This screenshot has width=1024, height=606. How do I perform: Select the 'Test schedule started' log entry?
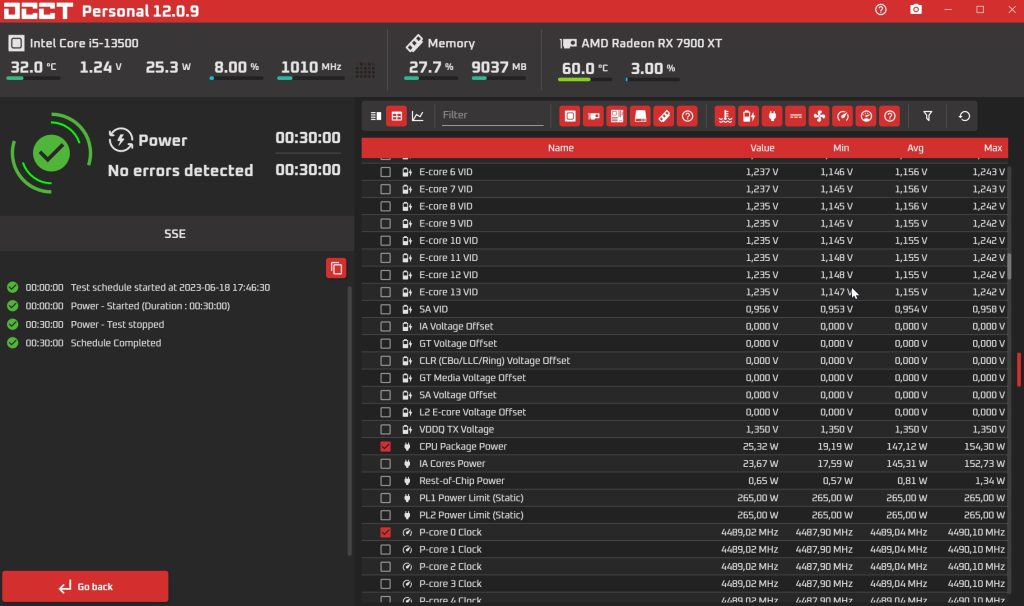pos(170,287)
